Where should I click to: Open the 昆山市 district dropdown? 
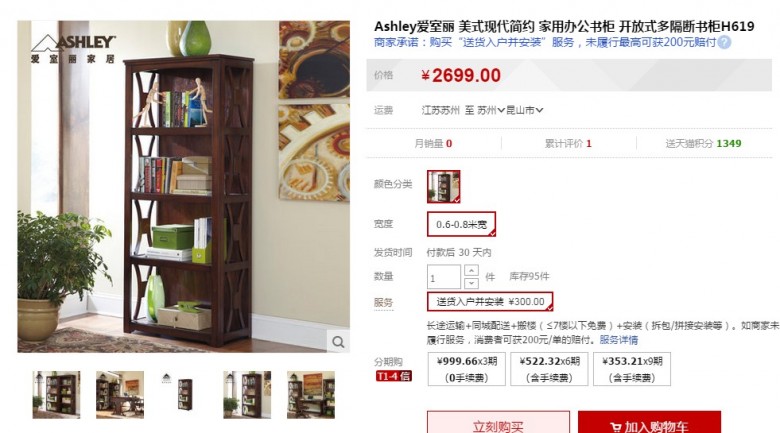(524, 110)
